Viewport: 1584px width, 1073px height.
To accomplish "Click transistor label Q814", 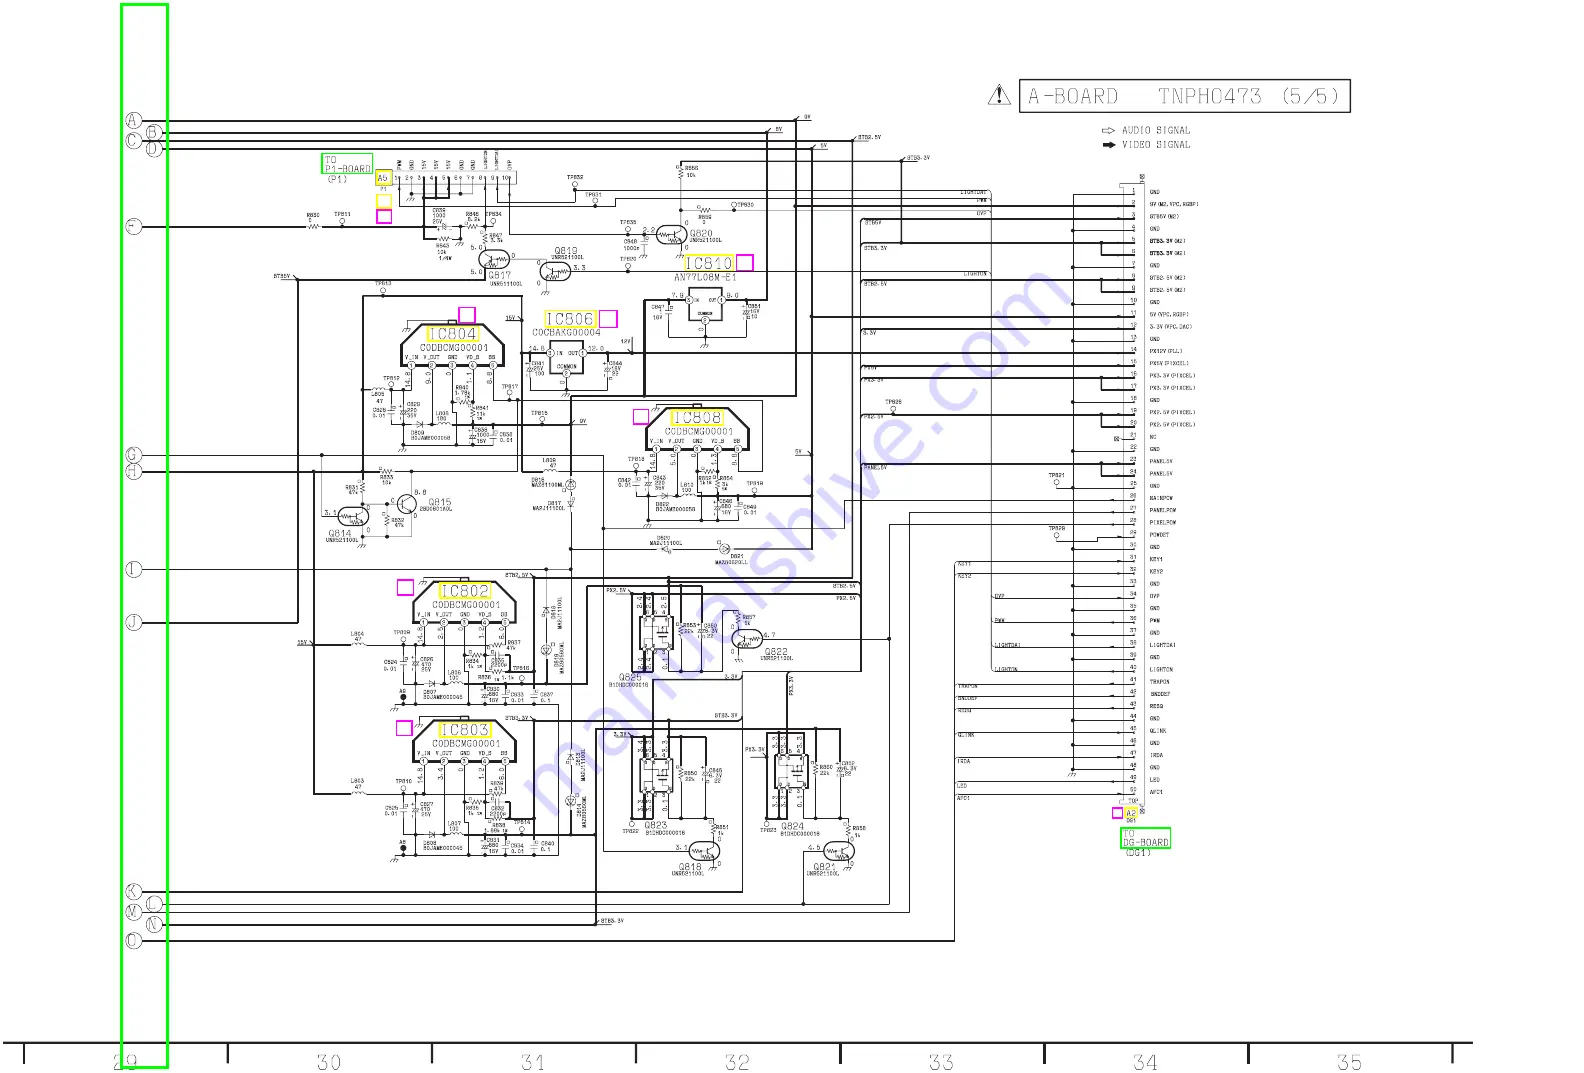I will point(340,533).
